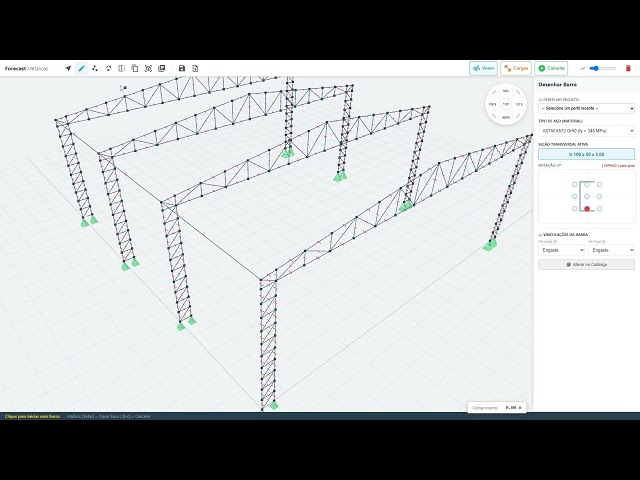Image resolution: width=640 pixels, height=480 pixels.
Task: Click the copy tool icon
Action: (135, 68)
